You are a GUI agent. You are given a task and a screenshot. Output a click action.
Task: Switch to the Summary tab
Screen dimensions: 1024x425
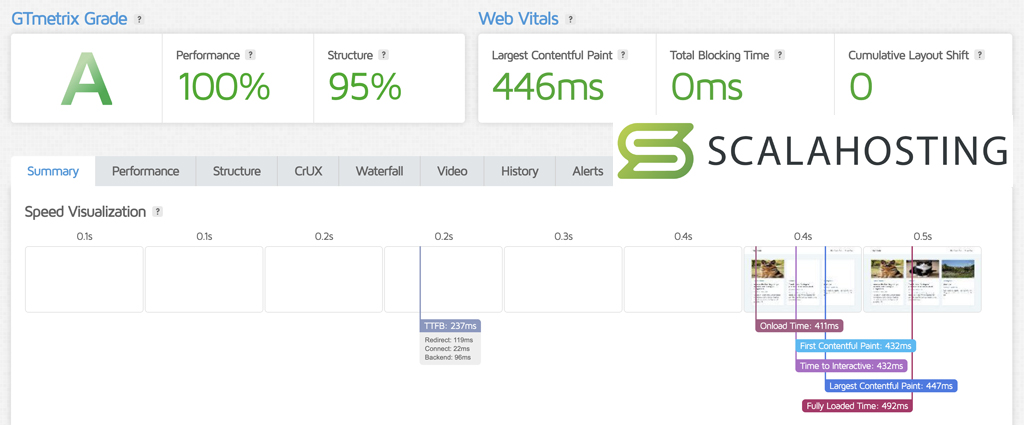pos(53,171)
